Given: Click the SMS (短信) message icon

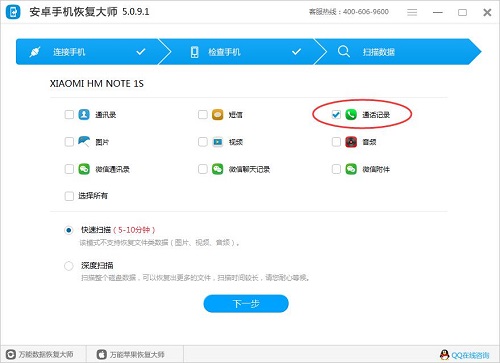Looking at the screenshot, I should pos(218,114).
